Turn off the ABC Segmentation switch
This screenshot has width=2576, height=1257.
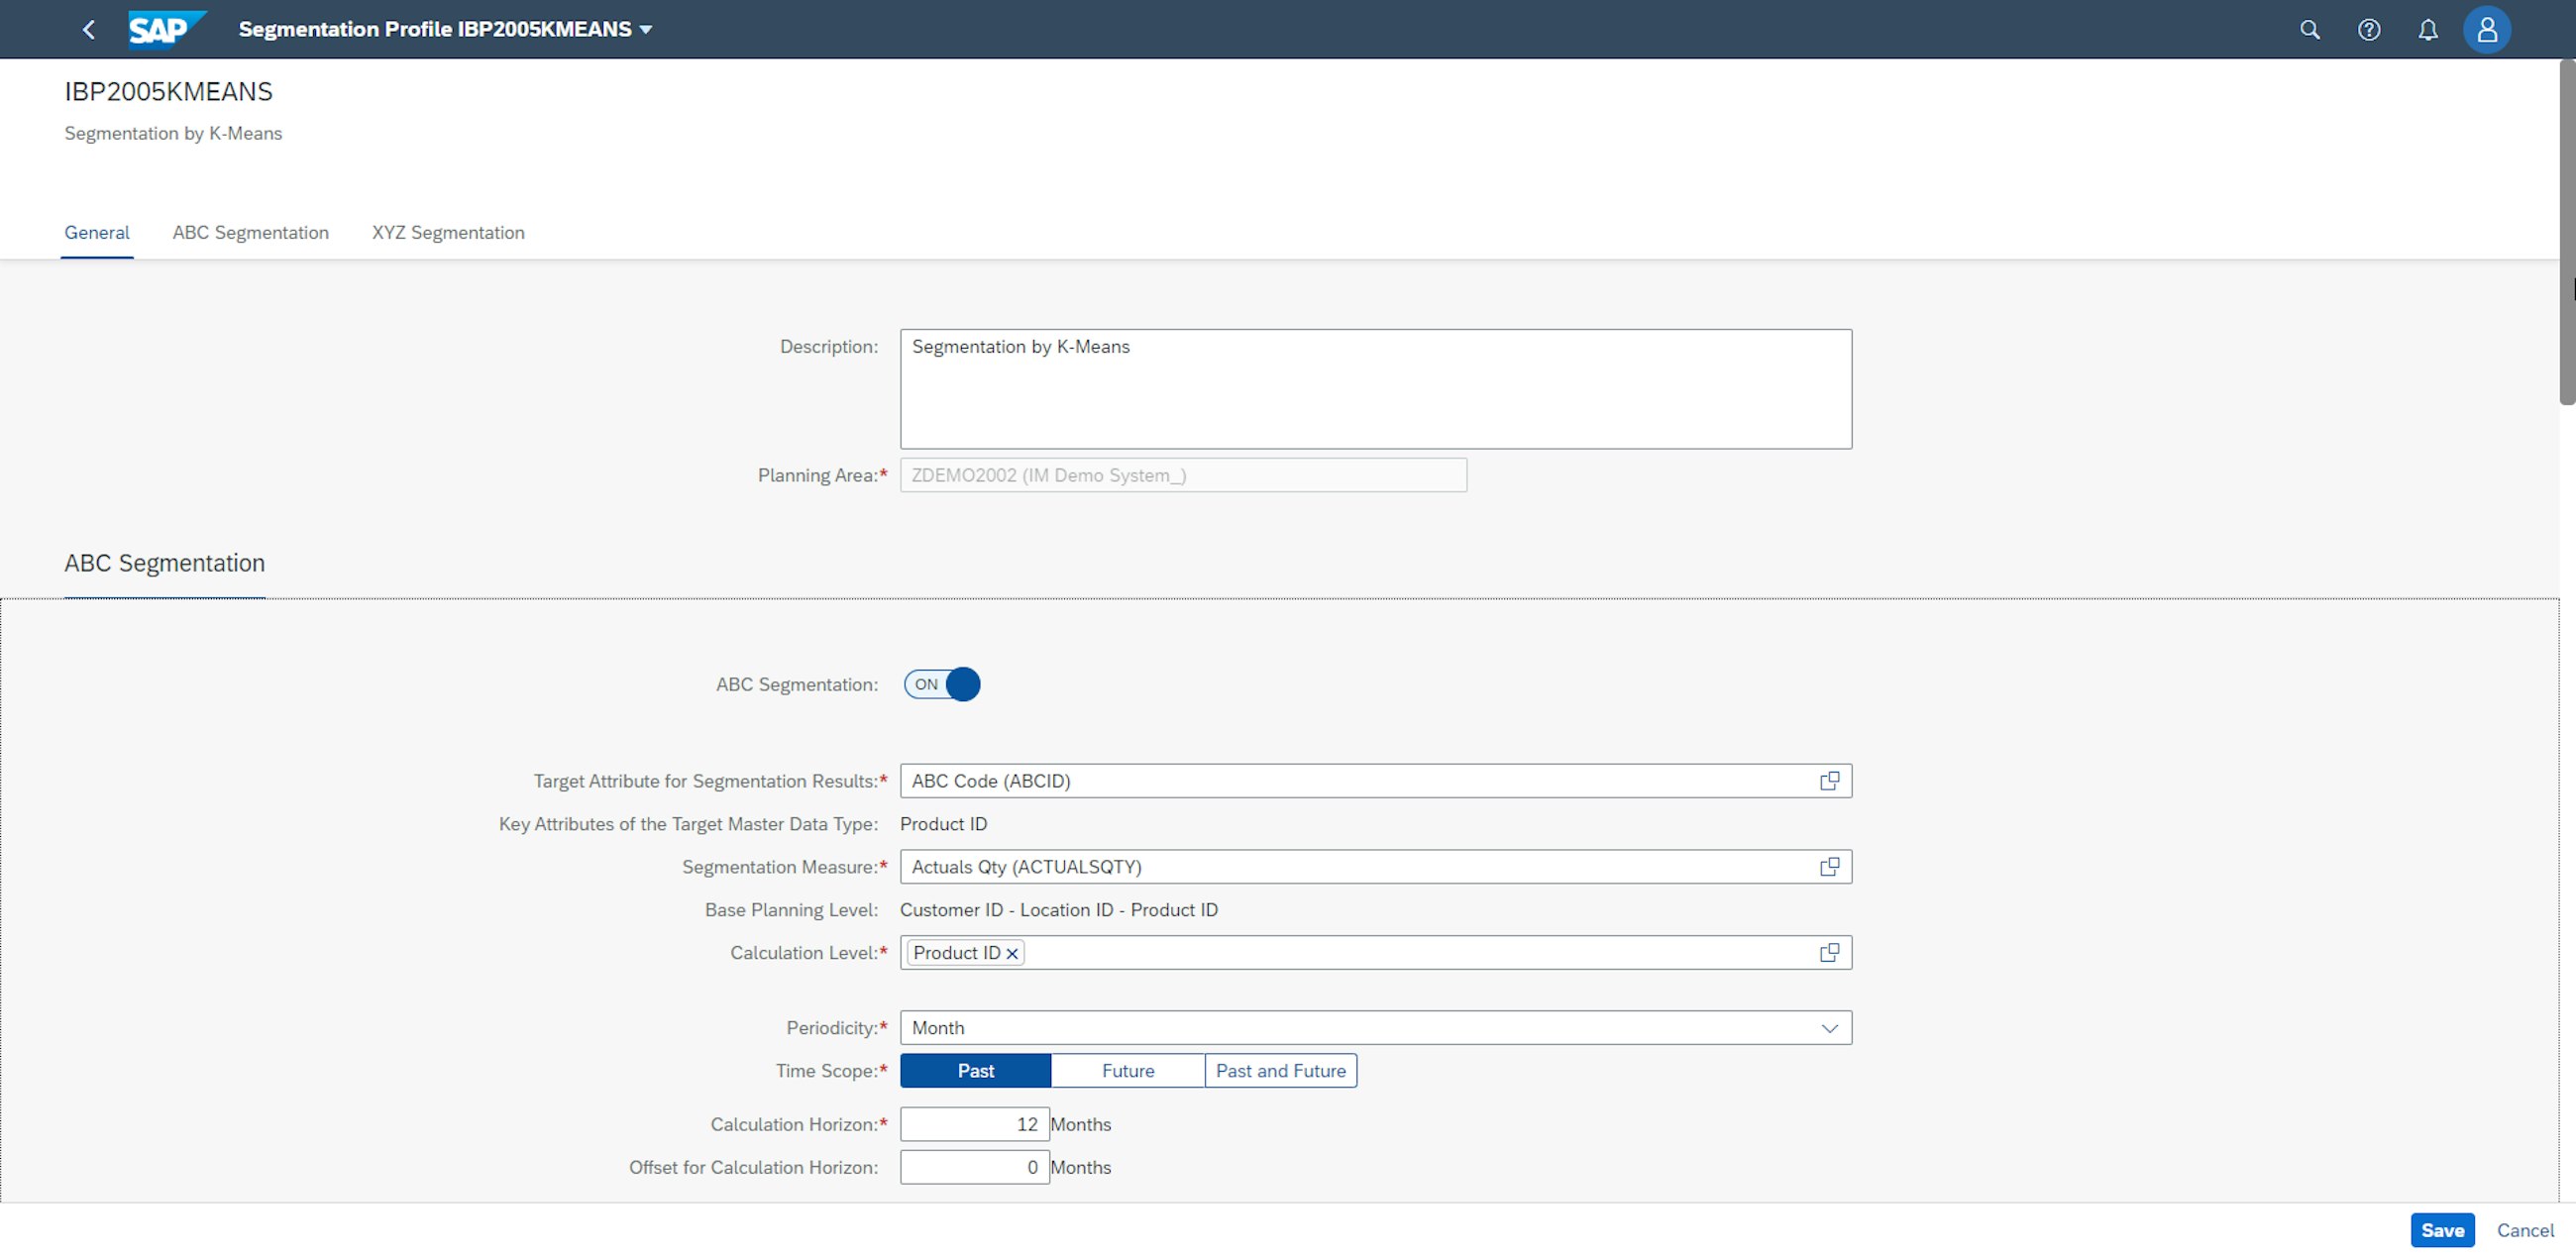click(x=942, y=685)
